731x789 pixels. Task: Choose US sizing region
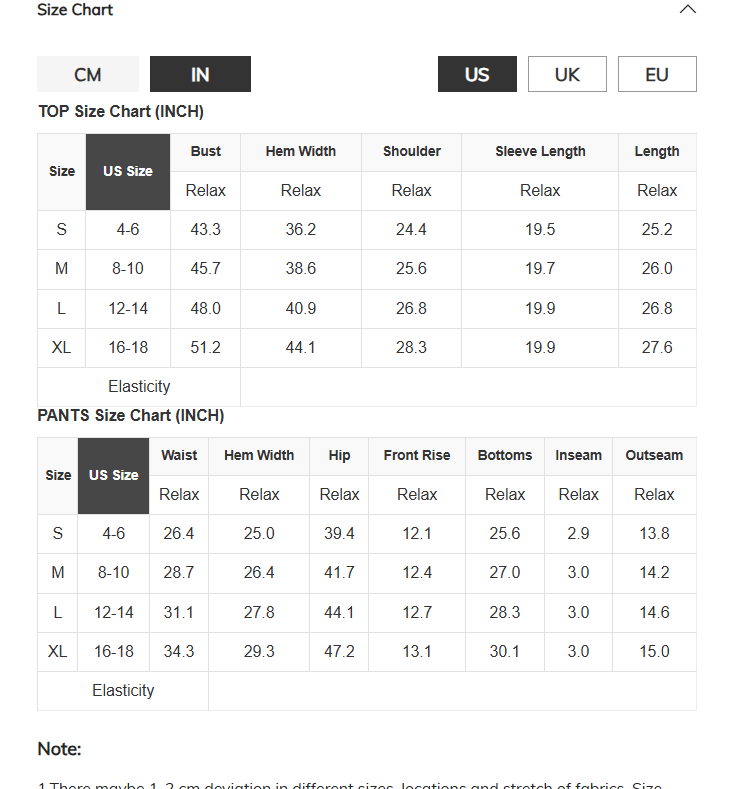(477, 74)
